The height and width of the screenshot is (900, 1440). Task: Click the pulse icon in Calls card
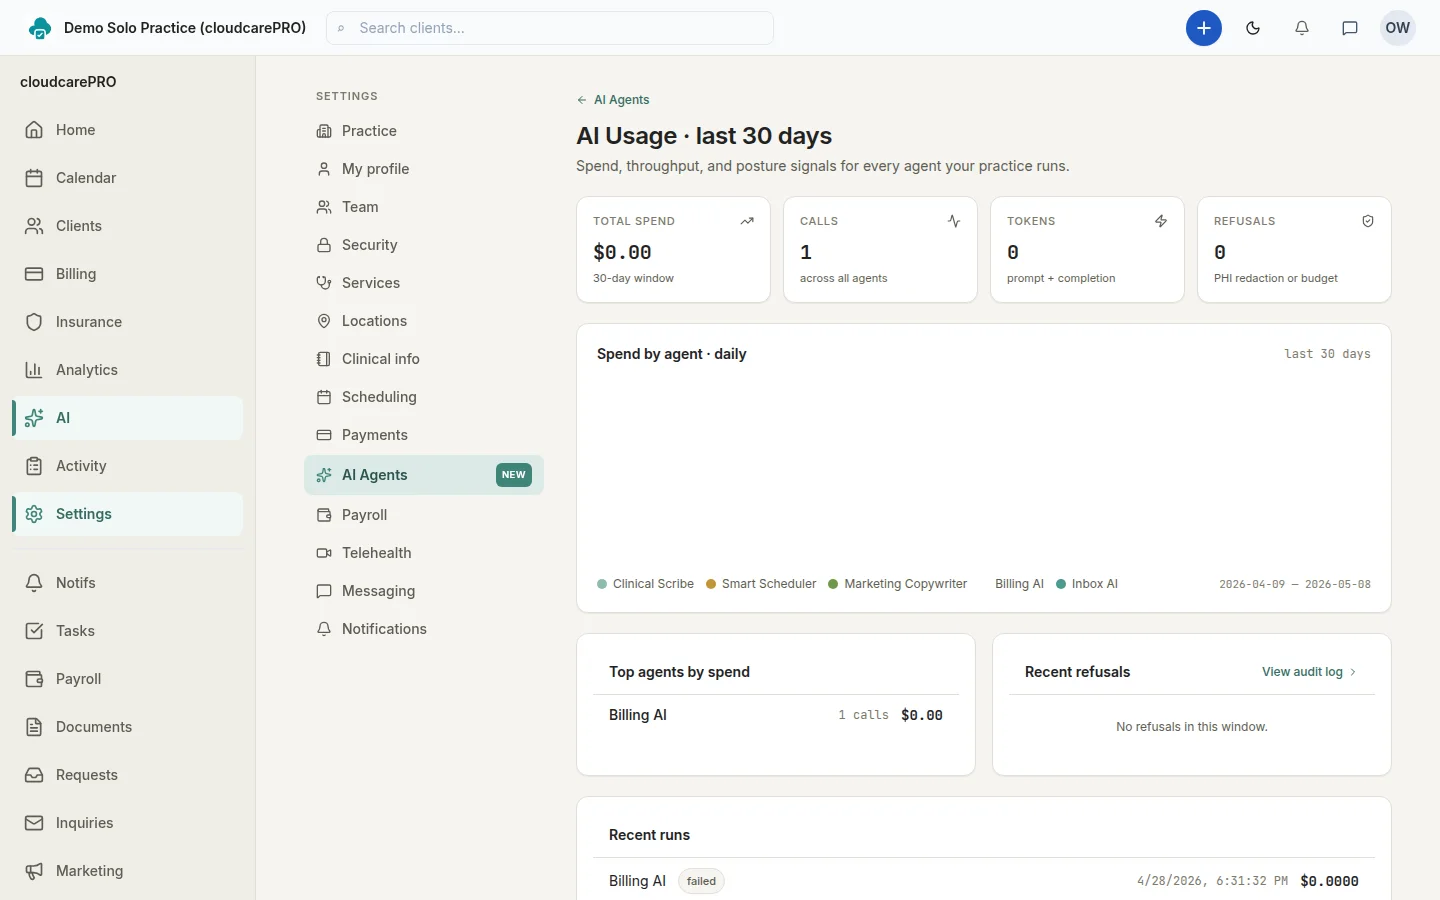click(x=954, y=221)
